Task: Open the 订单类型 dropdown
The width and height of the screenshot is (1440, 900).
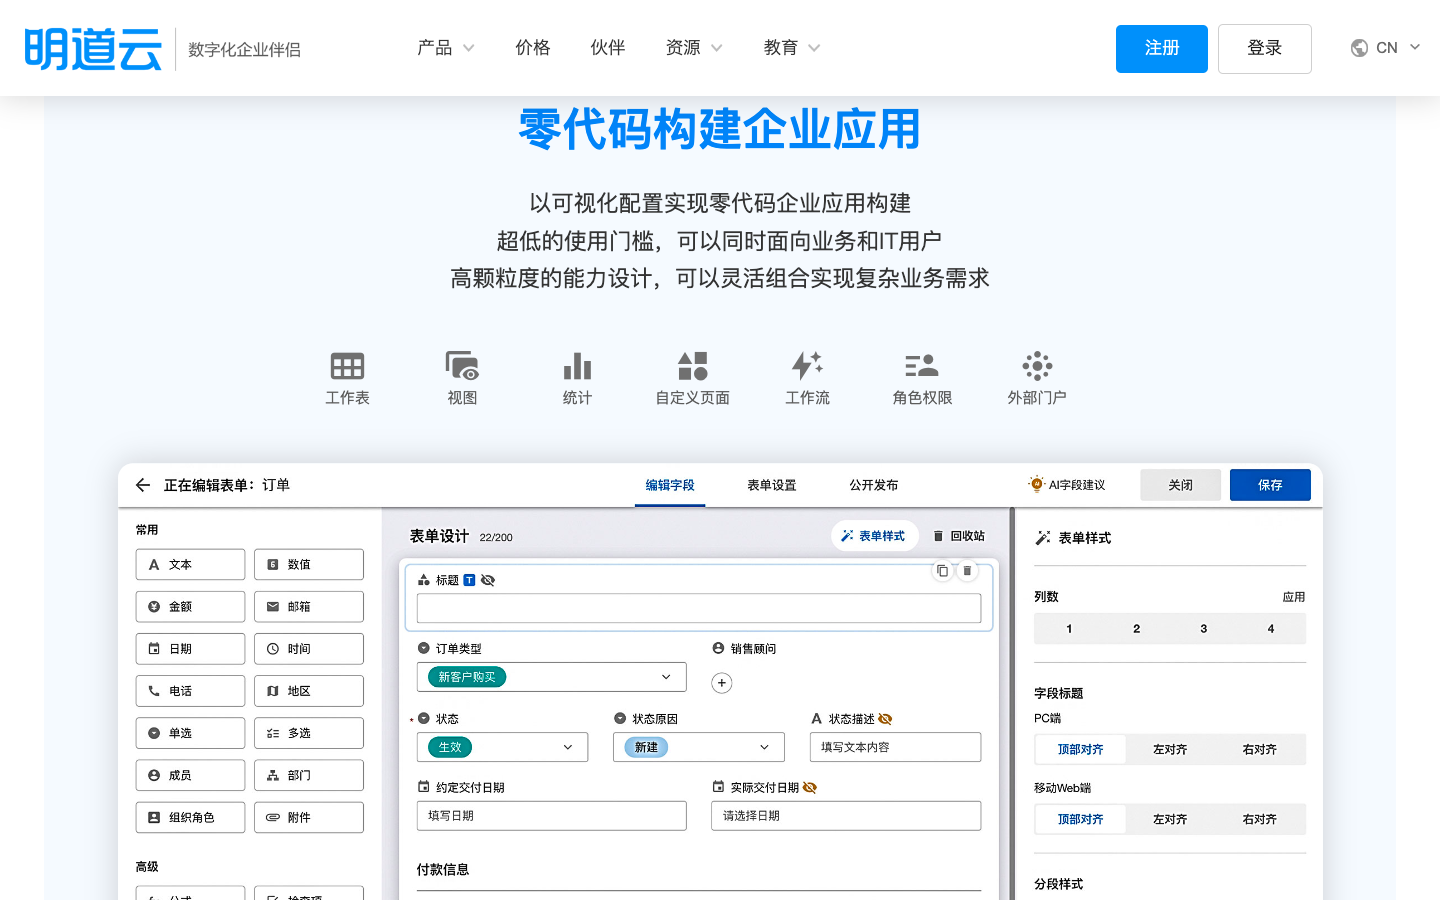Action: click(x=666, y=677)
